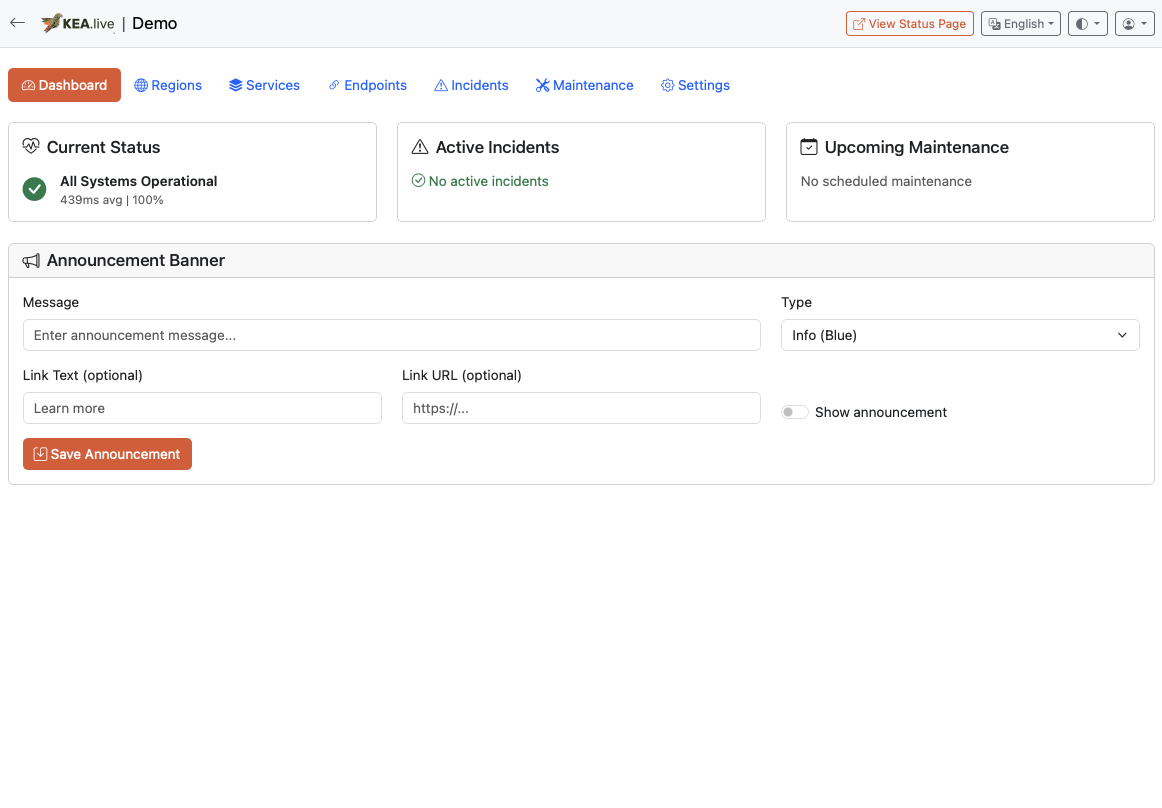Viewport: 1162px width, 808px height.
Task: Open the user account dropdown
Action: pyautogui.click(x=1135, y=24)
